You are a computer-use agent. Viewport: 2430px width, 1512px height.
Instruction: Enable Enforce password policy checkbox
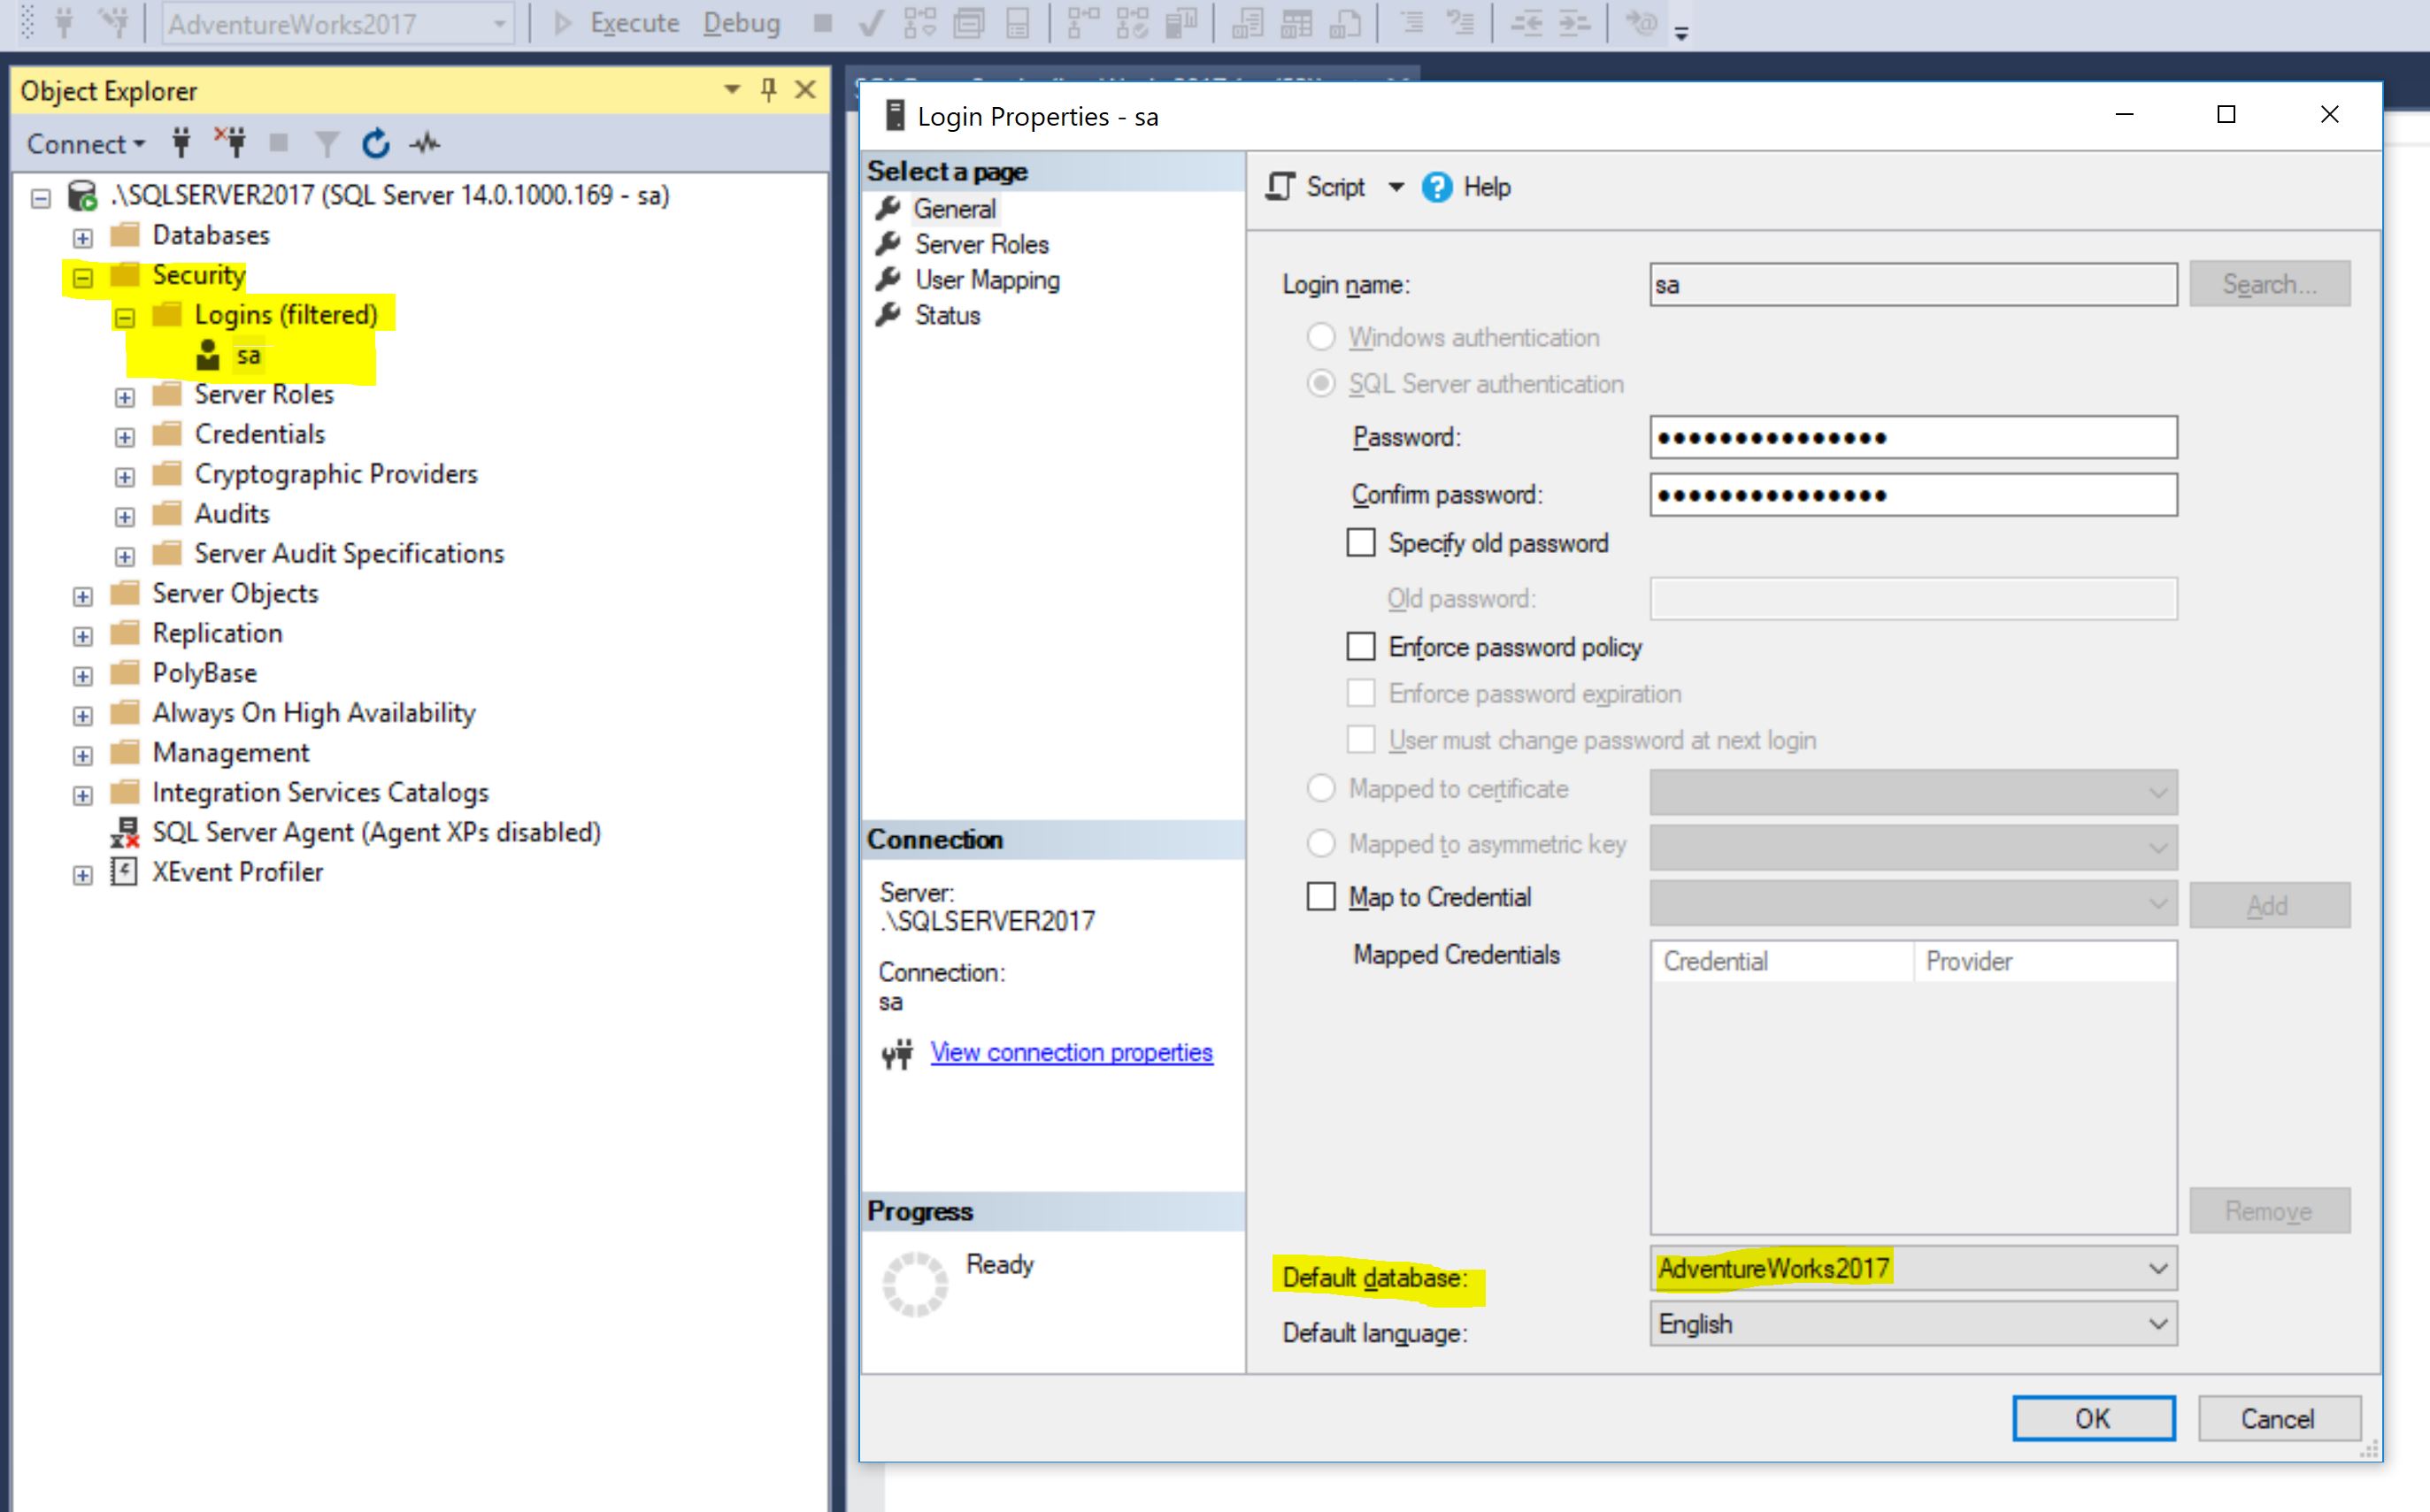1361,647
